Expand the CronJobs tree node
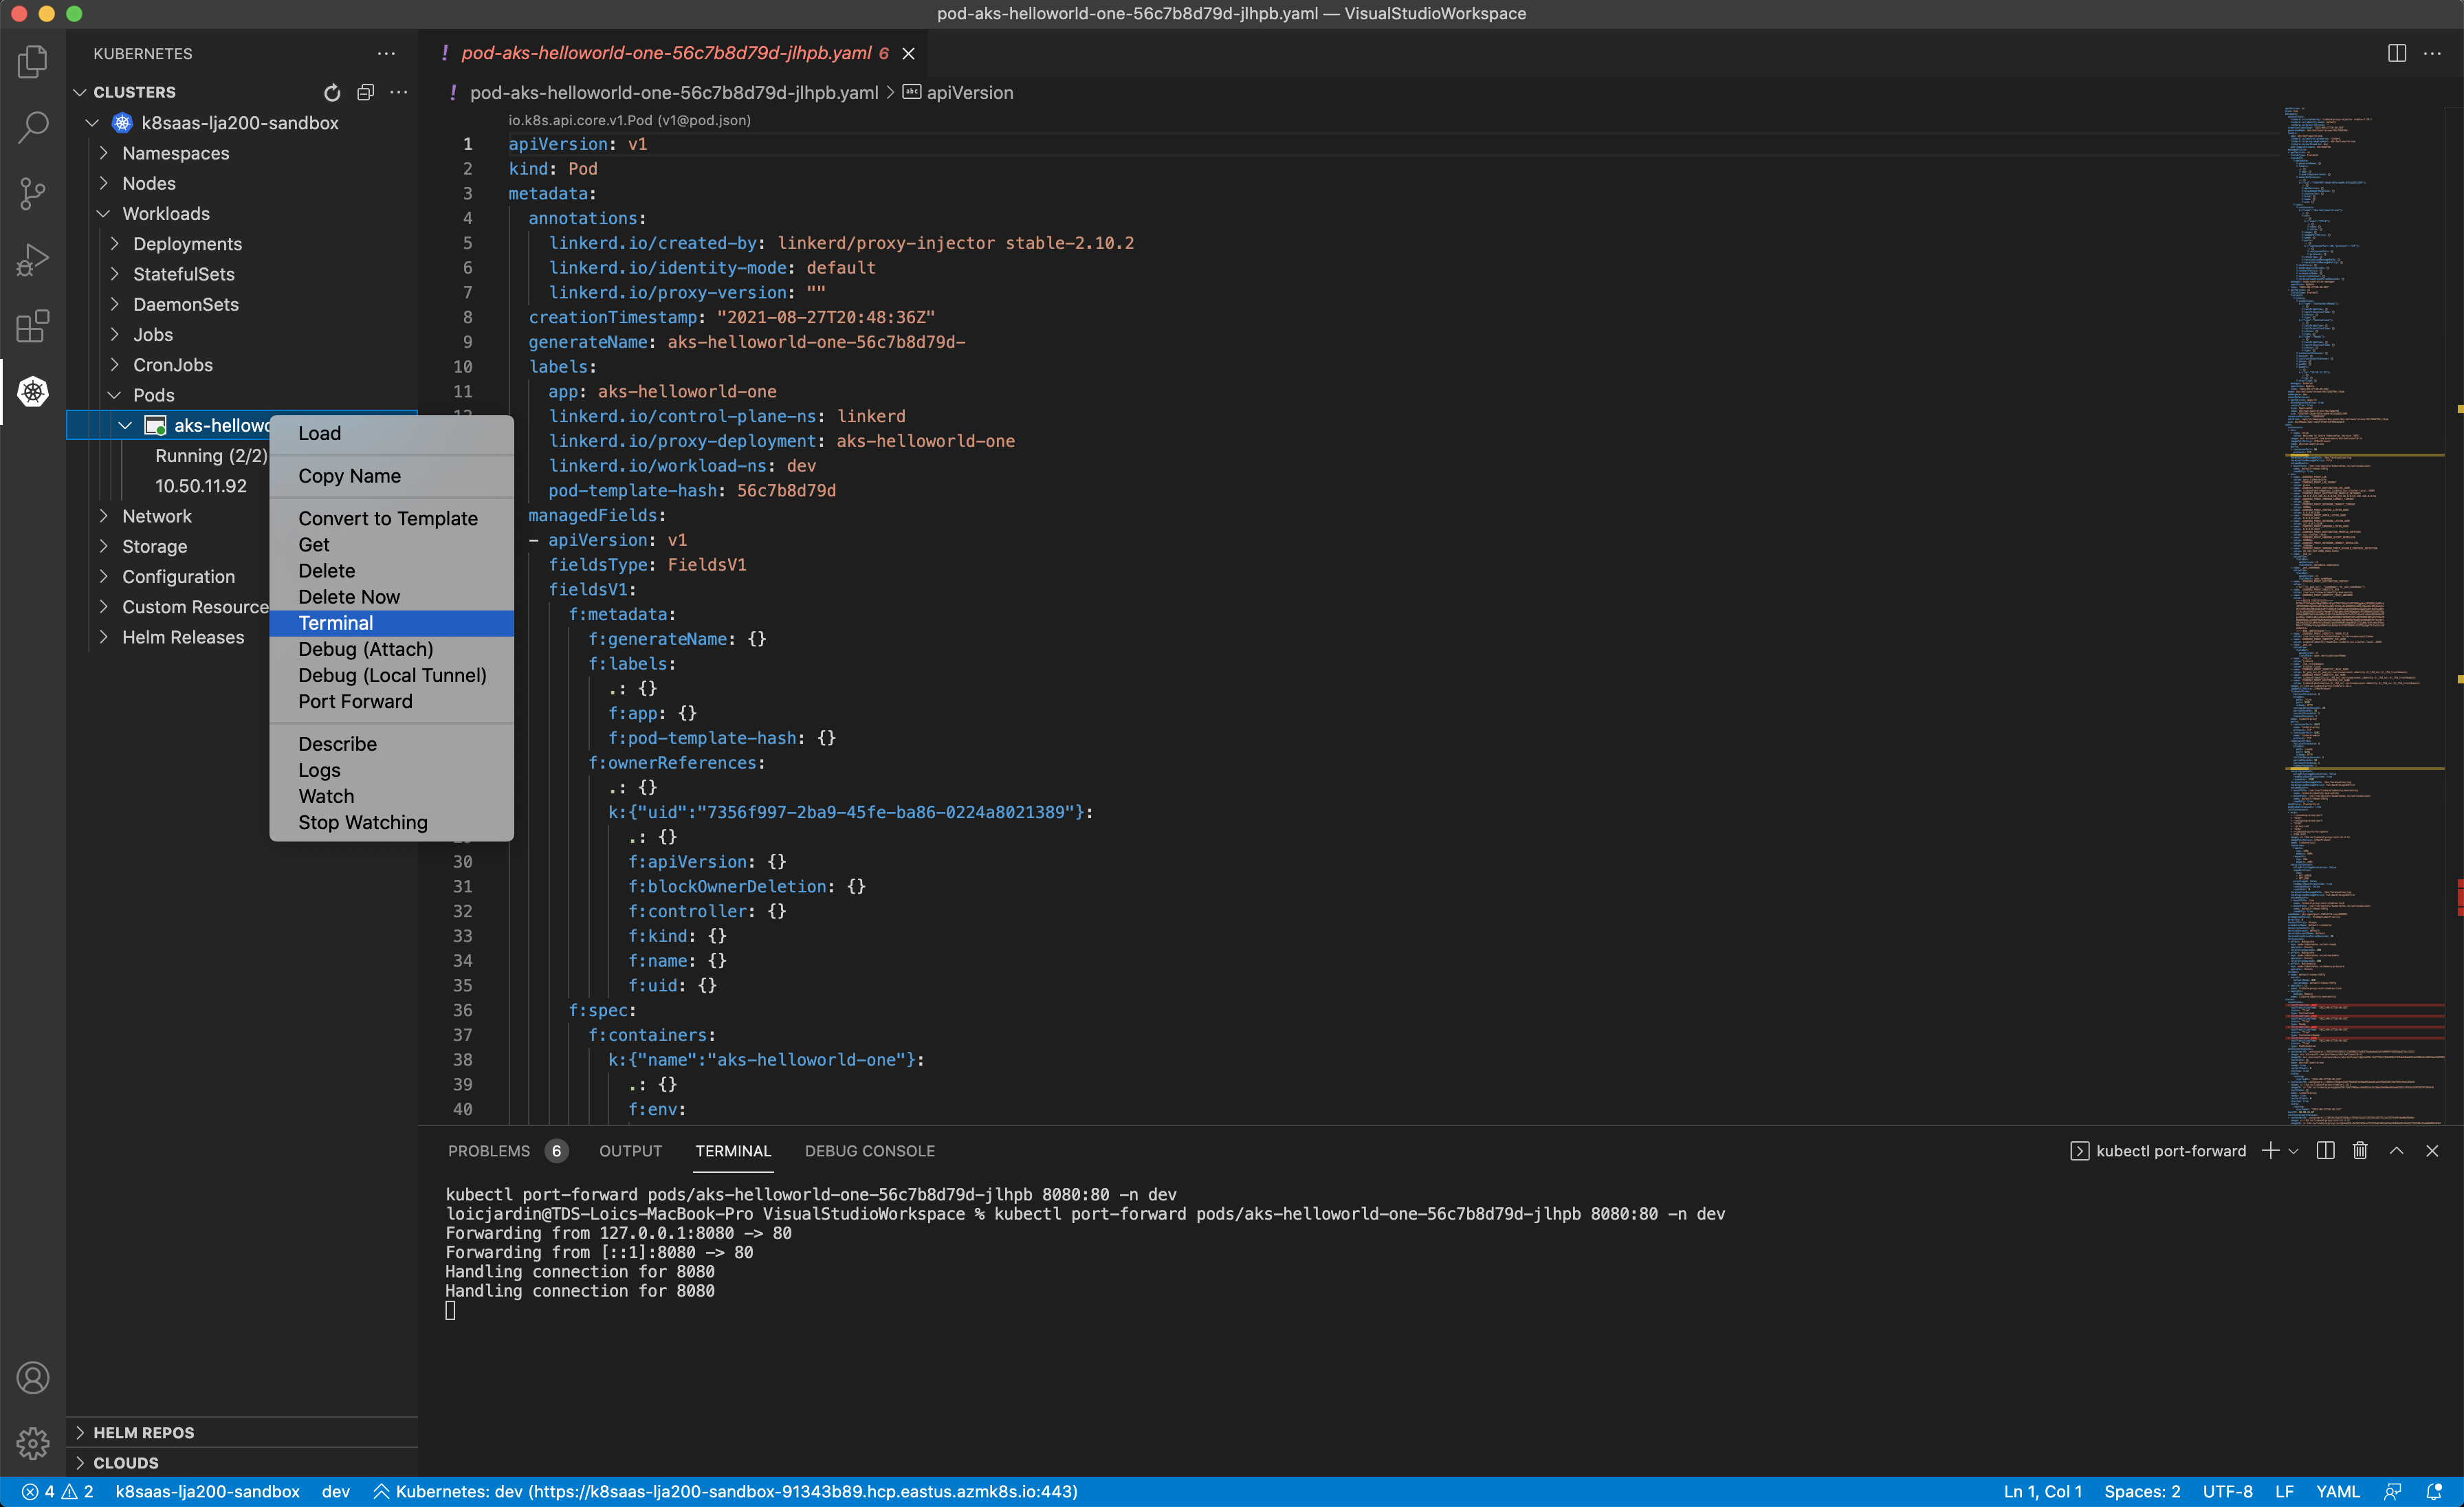This screenshot has height=1507, width=2464. click(x=114, y=365)
